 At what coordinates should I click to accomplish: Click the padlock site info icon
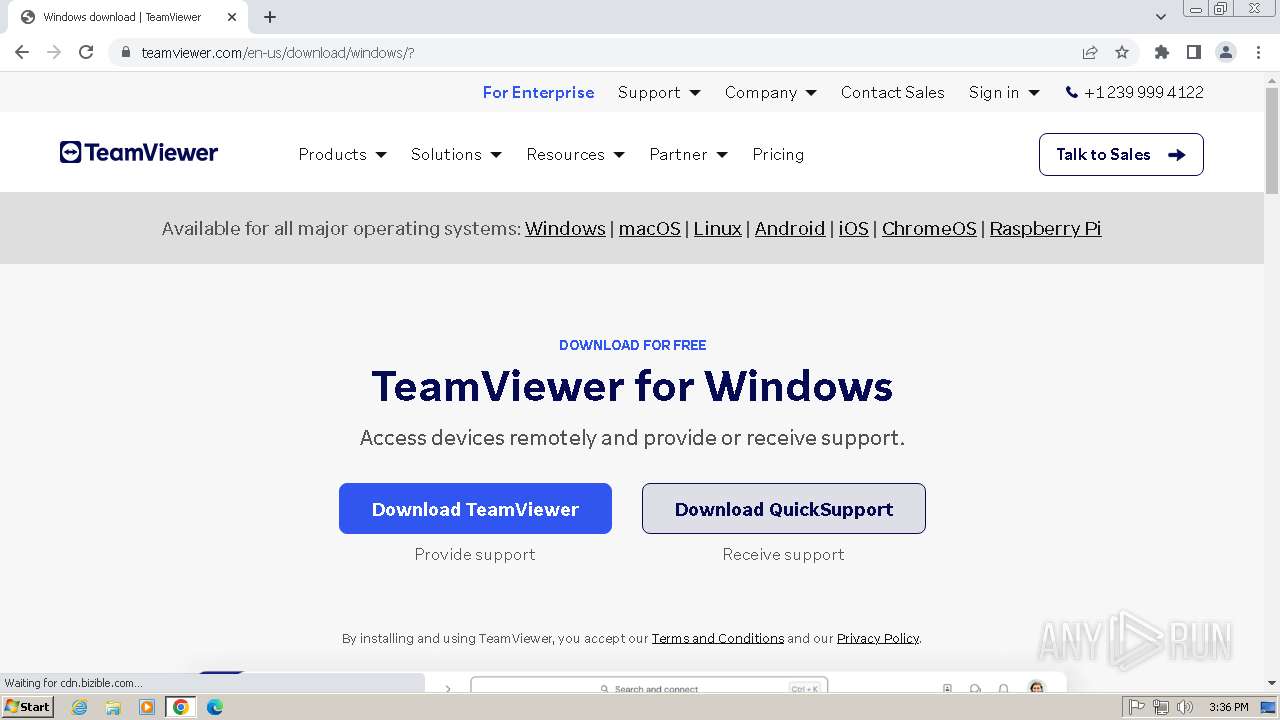pos(126,53)
